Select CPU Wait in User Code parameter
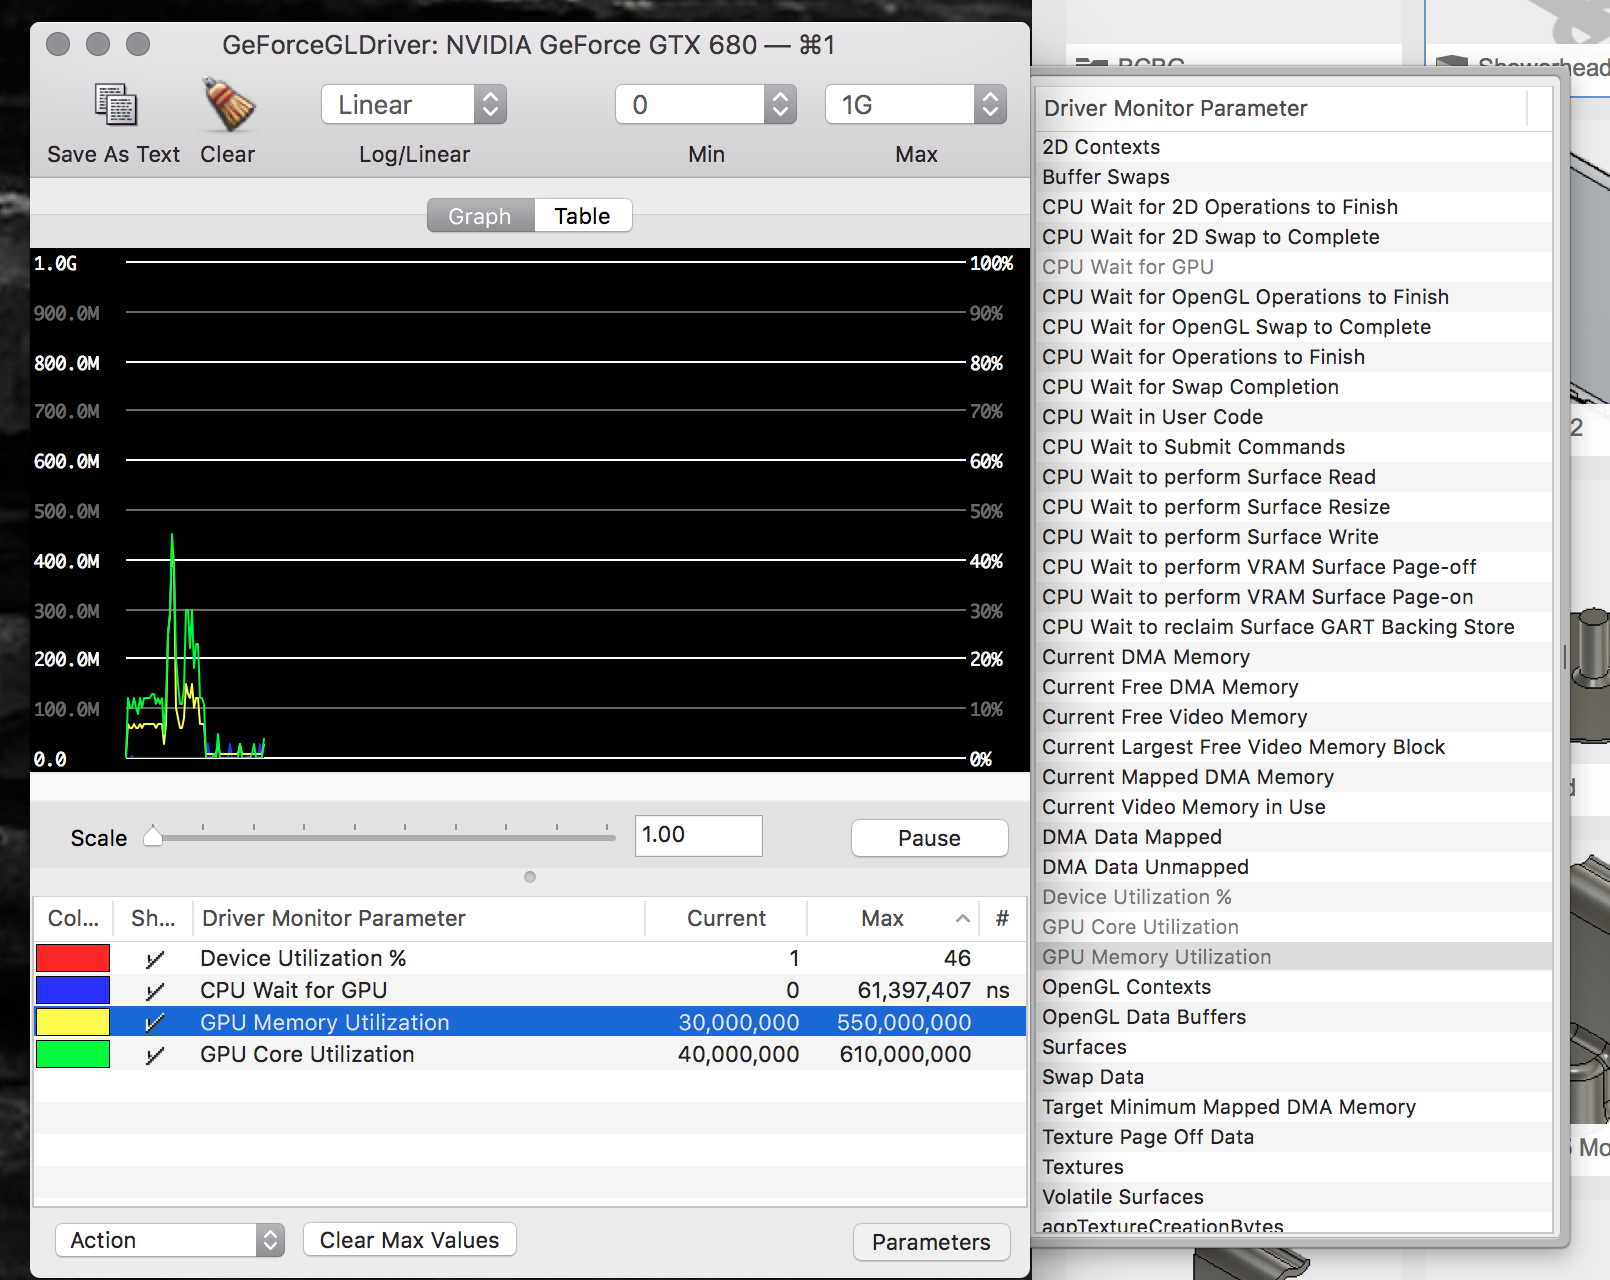This screenshot has width=1610, height=1280. click(1294, 417)
